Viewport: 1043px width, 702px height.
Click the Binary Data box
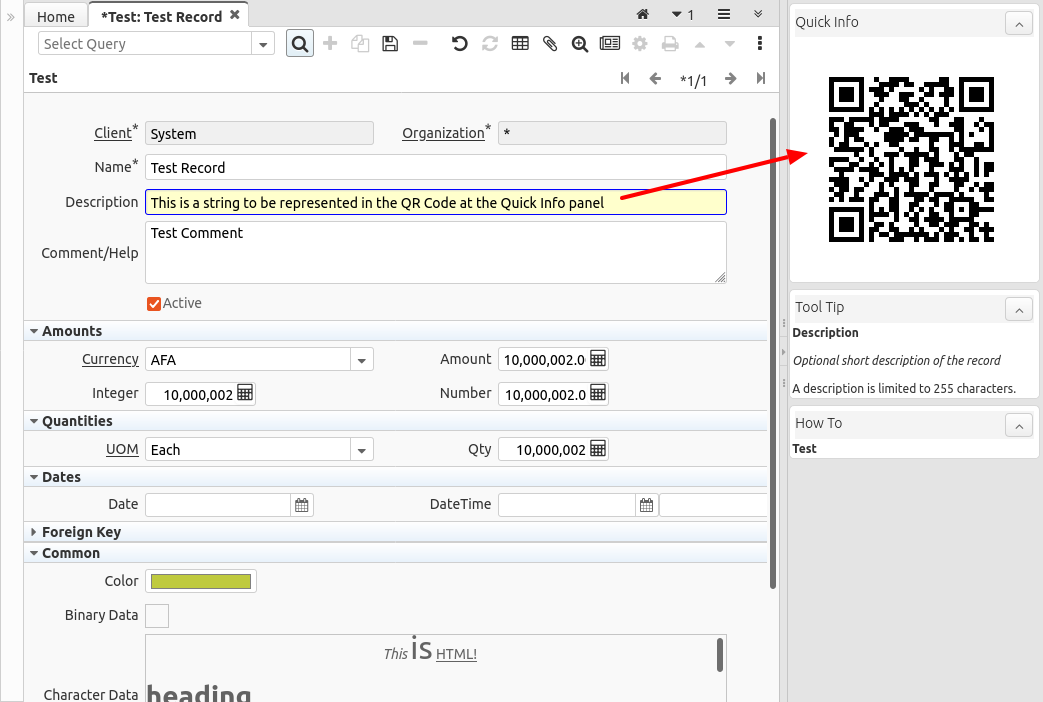tap(157, 616)
